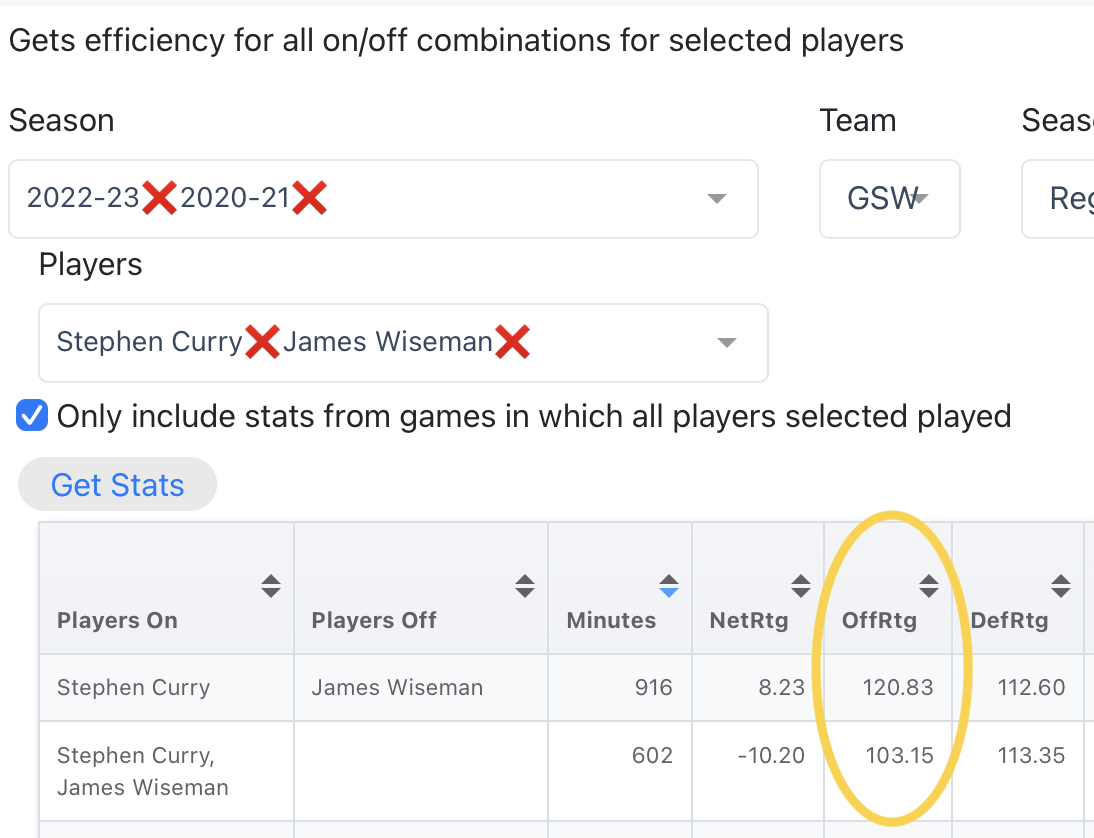
Task: Remove the 2022-23 season tag
Action: [159, 198]
